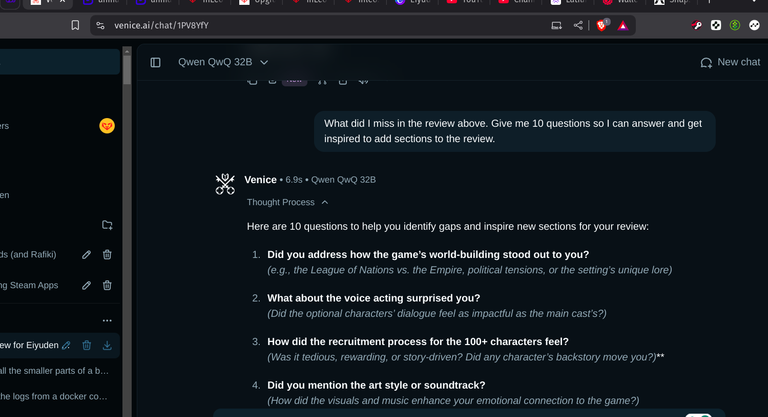Click question 2 about the voice acting
This screenshot has width=768, height=417.
374,298
